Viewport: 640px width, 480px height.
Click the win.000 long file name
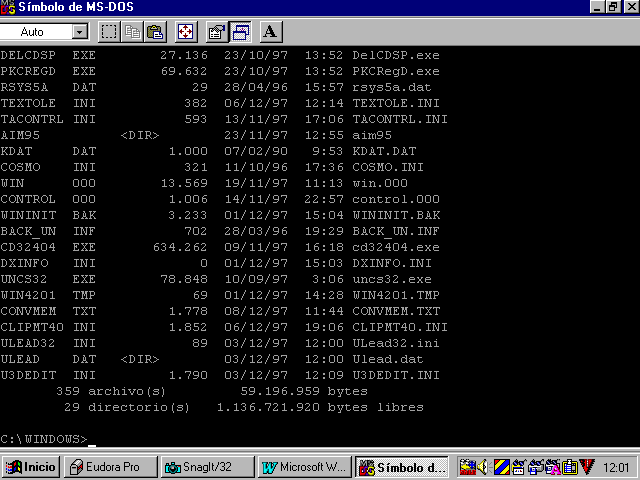click(x=380, y=183)
